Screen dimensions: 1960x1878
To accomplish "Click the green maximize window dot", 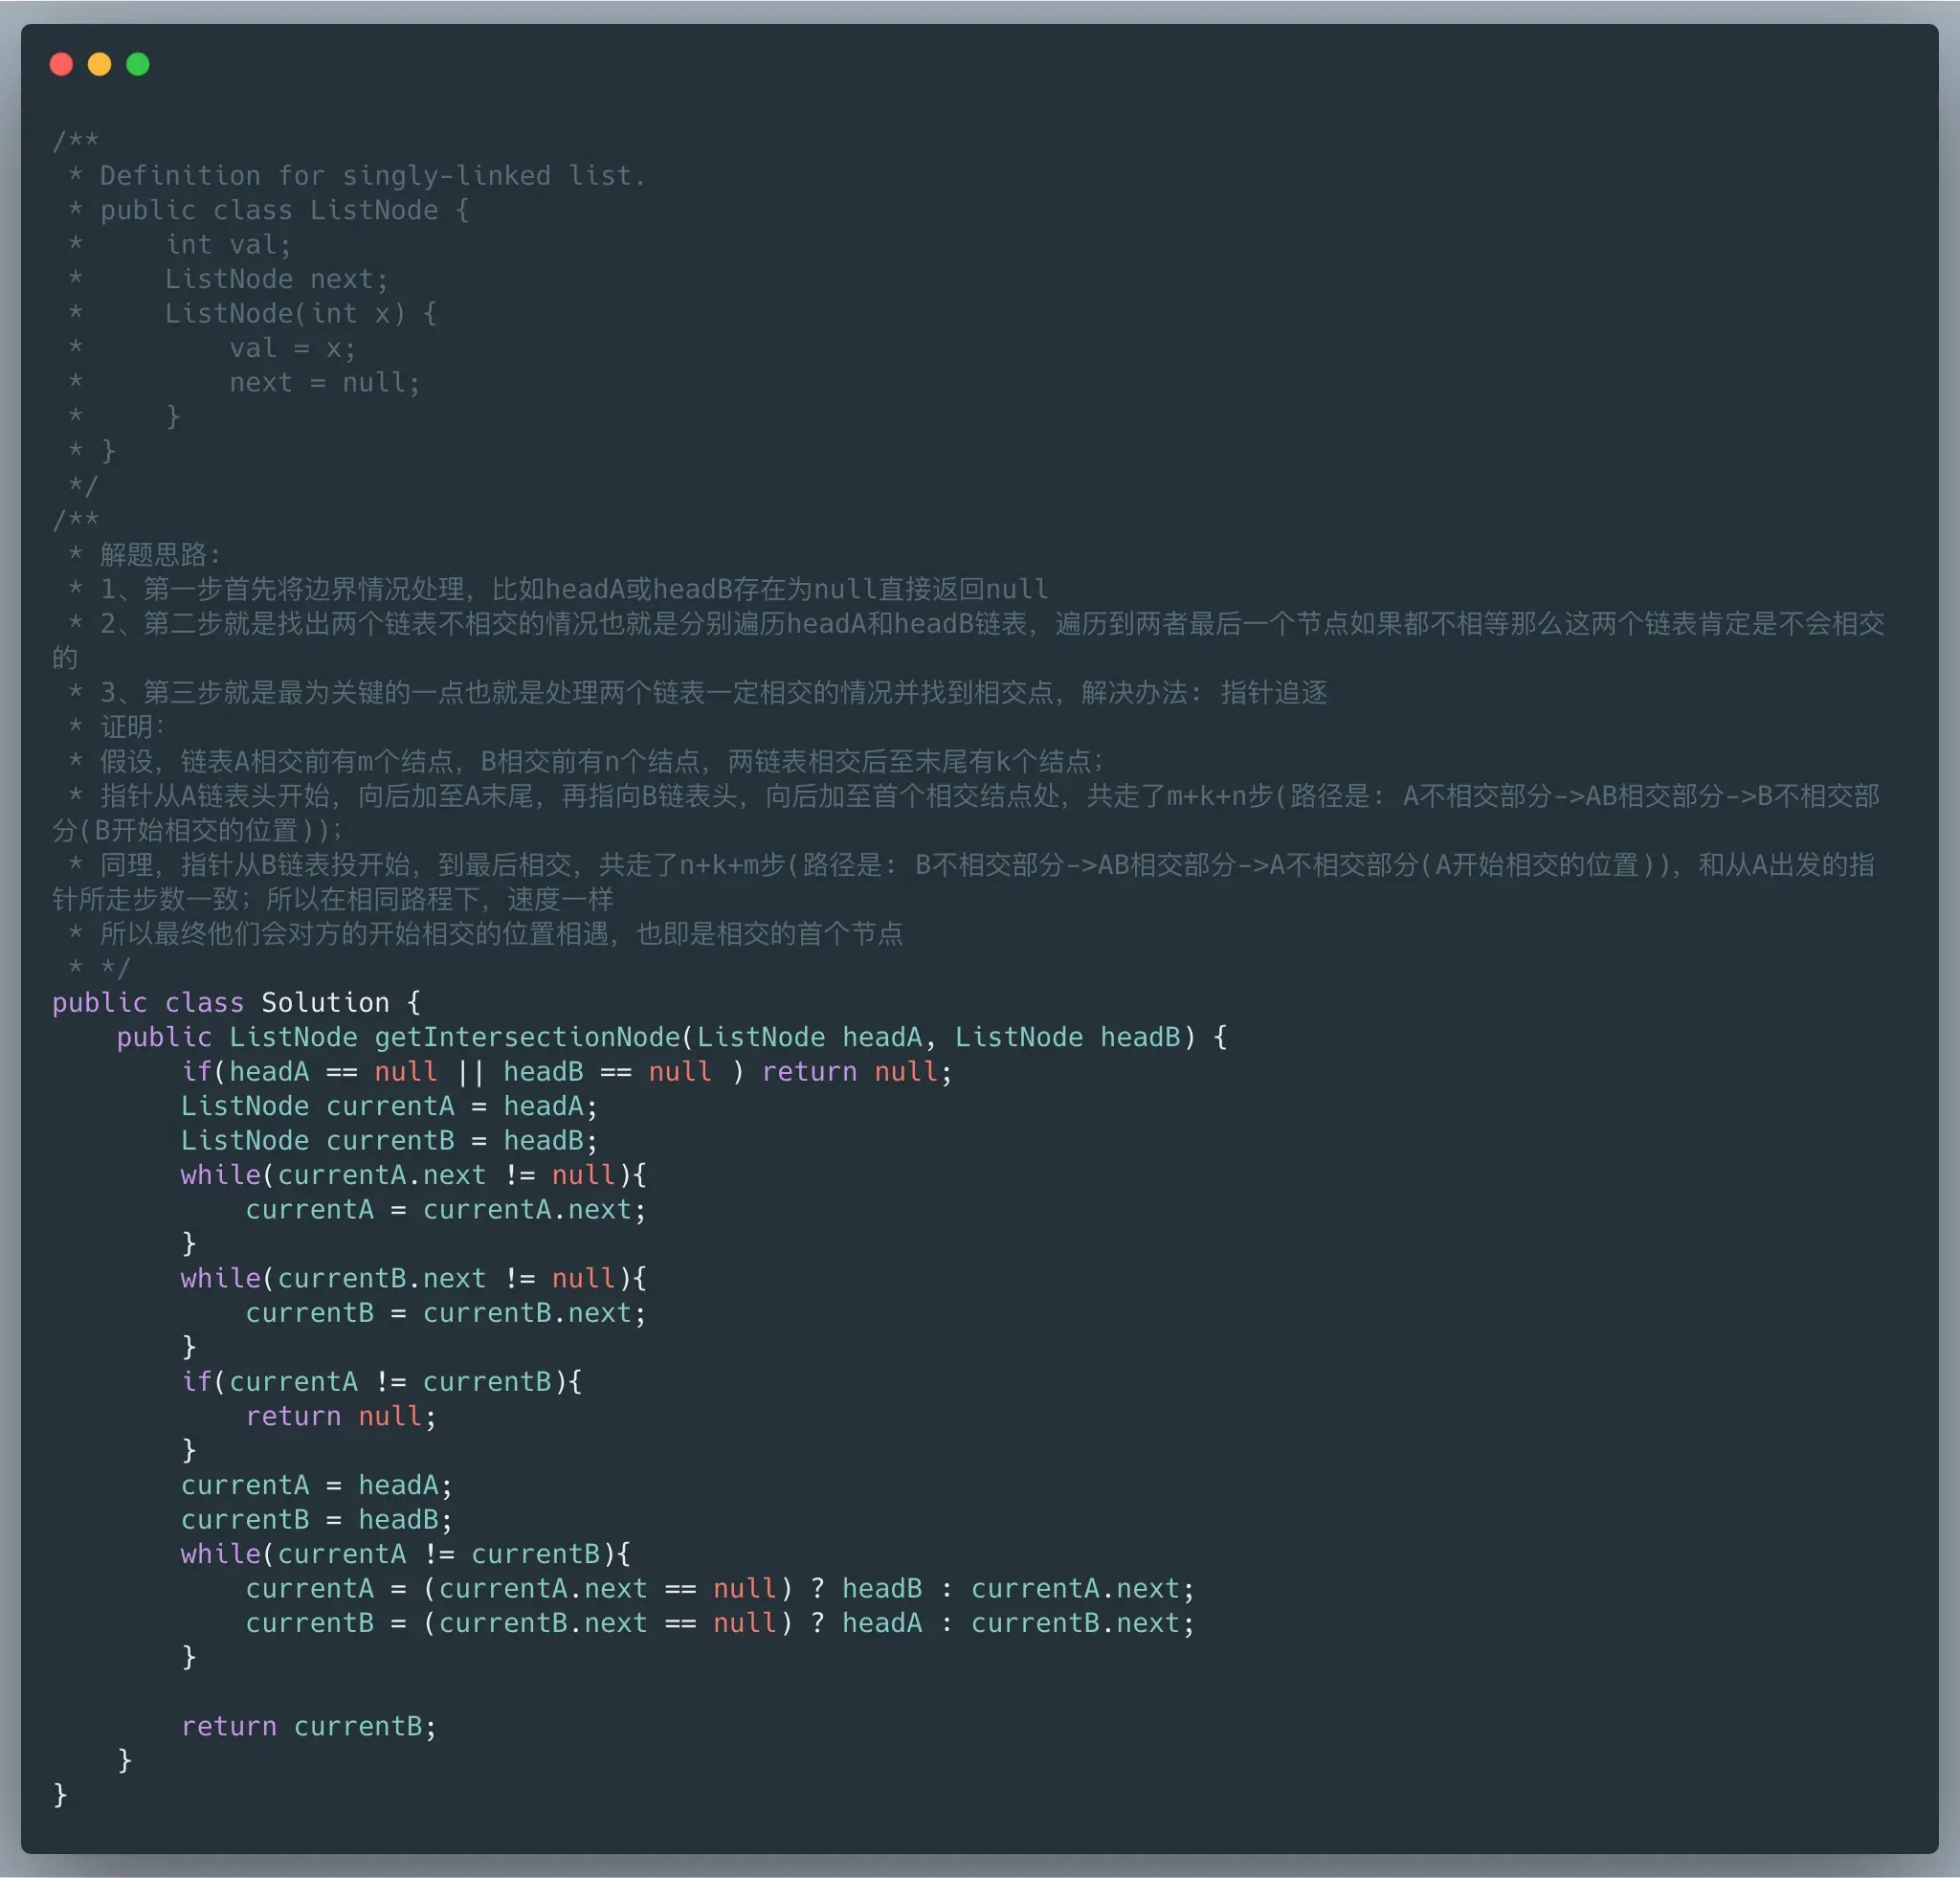I will tap(138, 65).
